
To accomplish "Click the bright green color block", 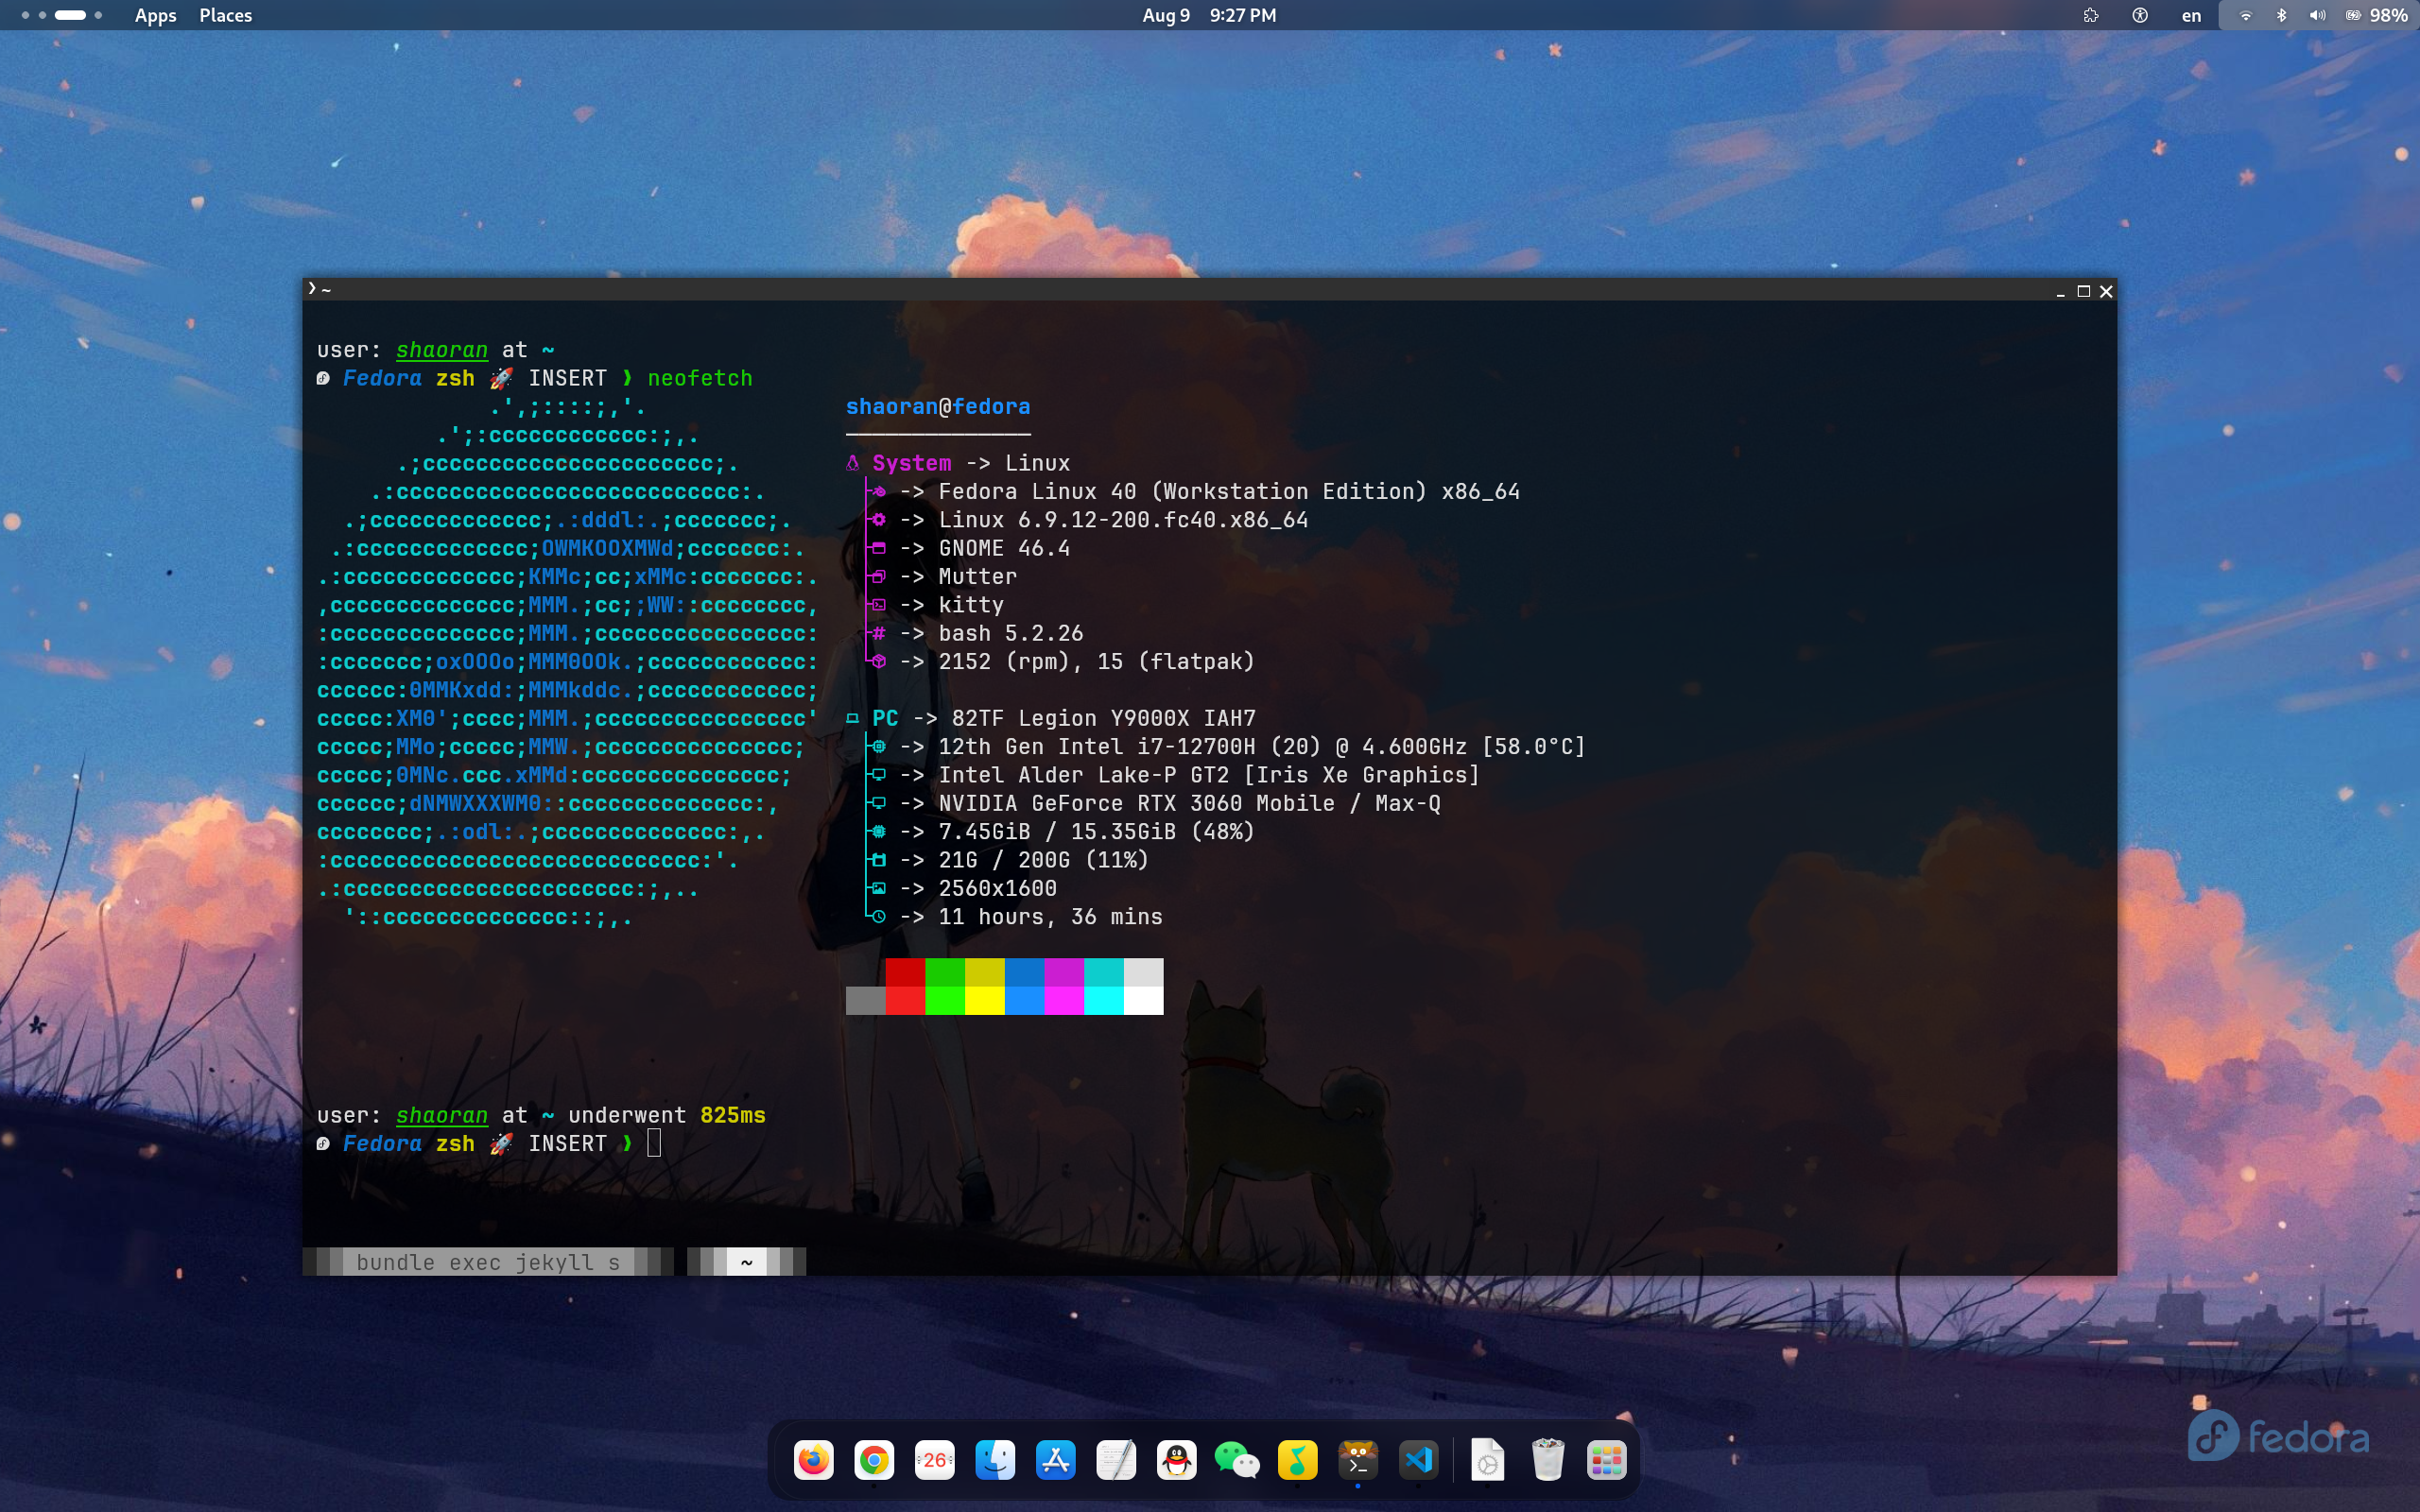I will pos(945,1000).
